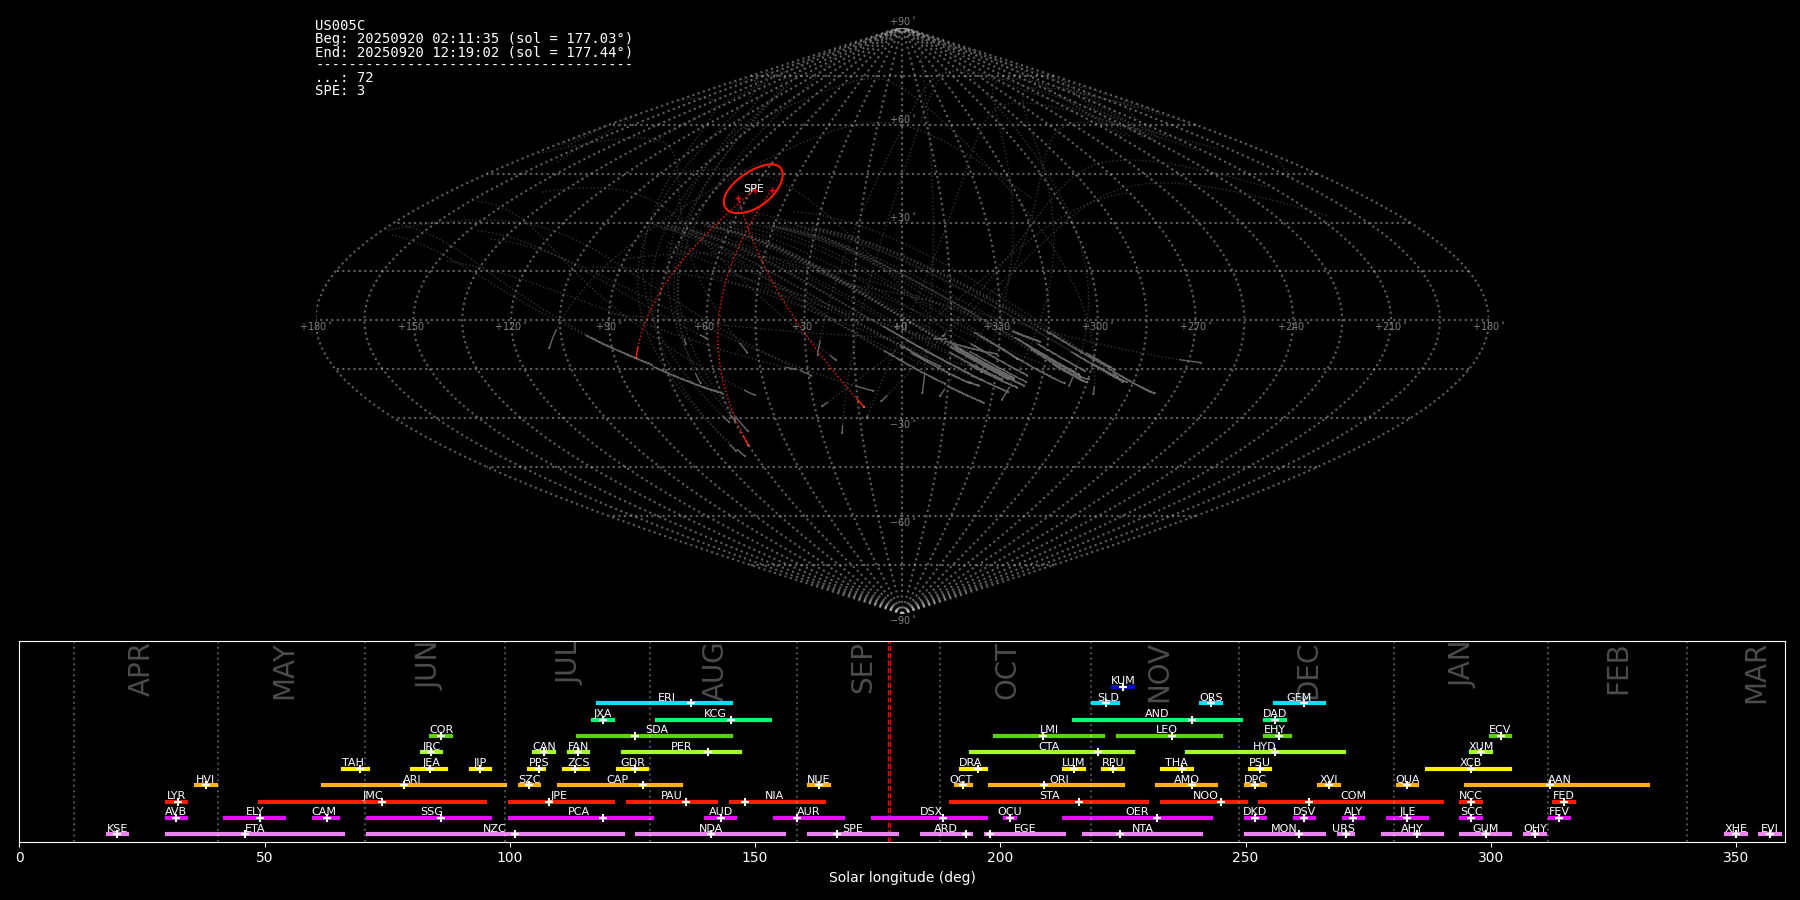The width and height of the screenshot is (1800, 900).
Task: Click the FEB month label in timeline
Action: pyautogui.click(x=1618, y=670)
